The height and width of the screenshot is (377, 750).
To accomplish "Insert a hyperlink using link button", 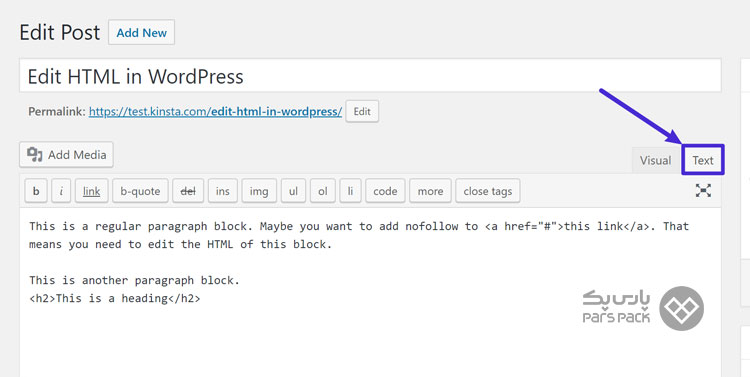I will (91, 191).
